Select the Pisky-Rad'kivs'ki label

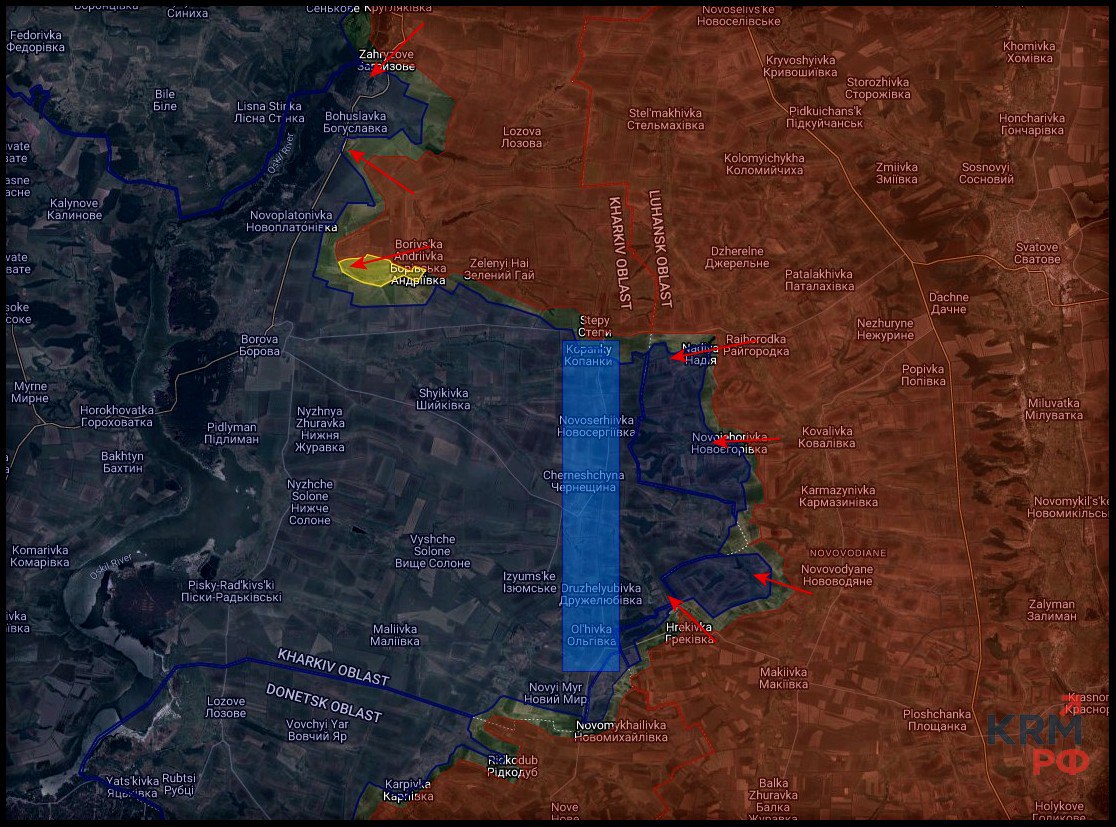(x=231, y=591)
